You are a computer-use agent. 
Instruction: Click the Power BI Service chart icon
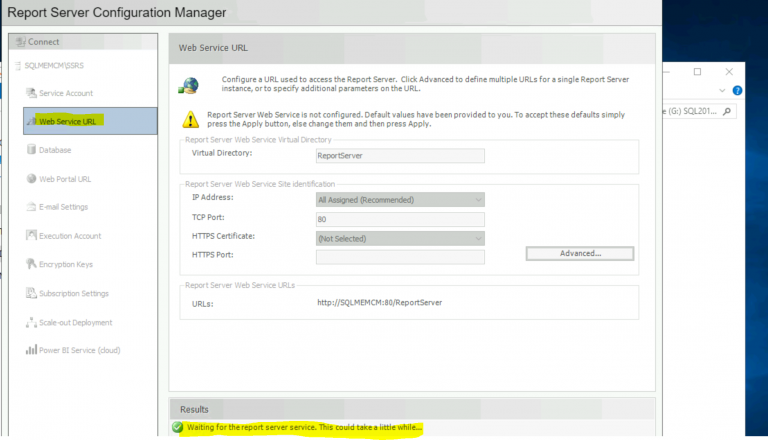(x=32, y=351)
